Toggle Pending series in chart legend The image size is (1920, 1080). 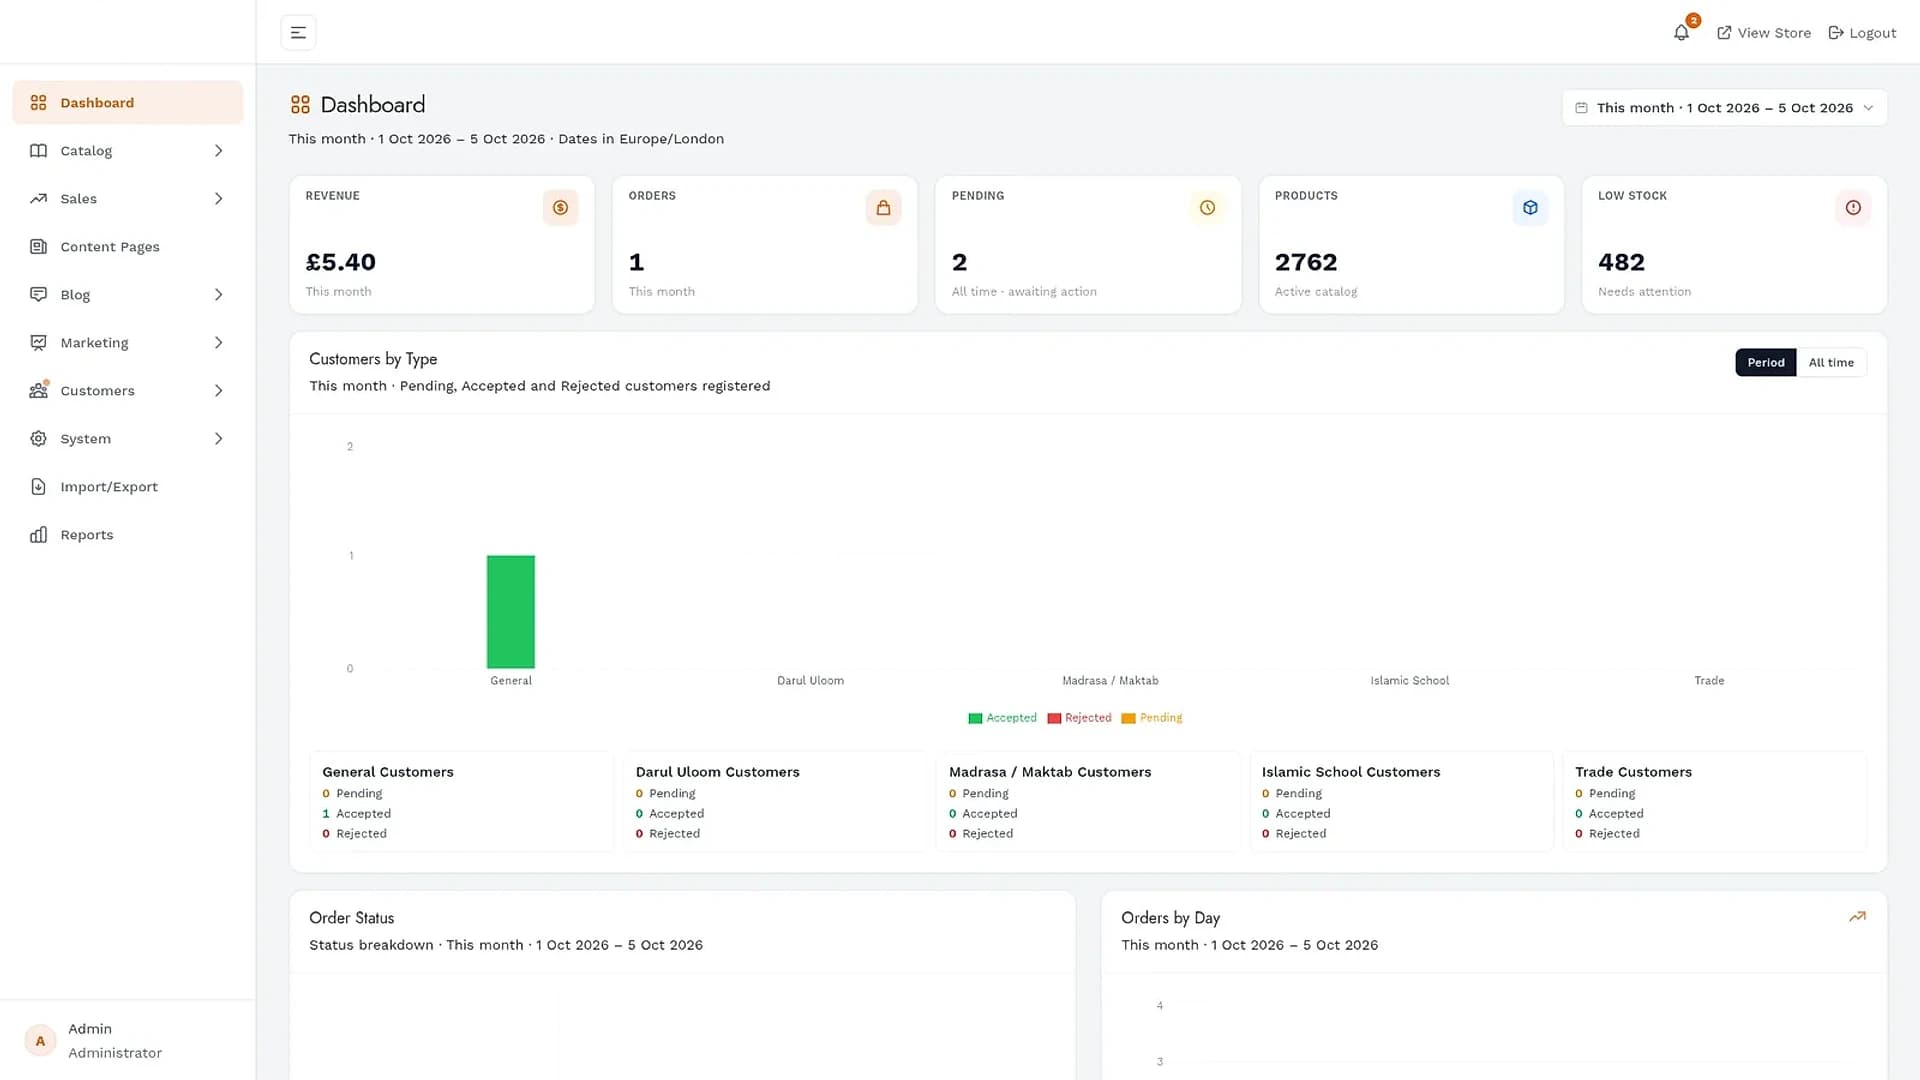coord(1152,718)
